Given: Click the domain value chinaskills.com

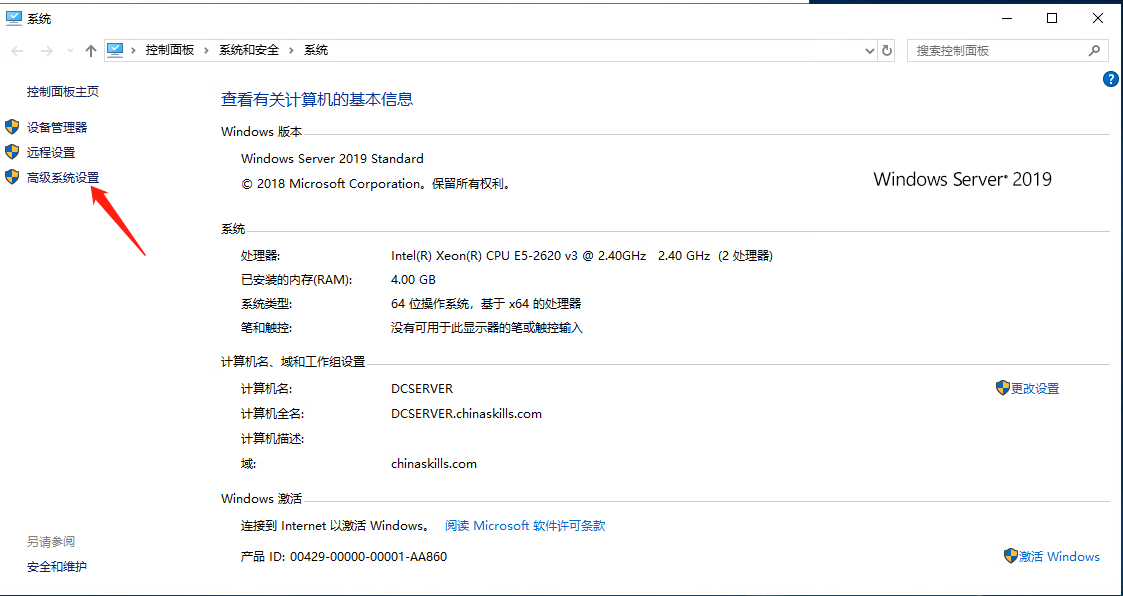Looking at the screenshot, I should coord(434,463).
